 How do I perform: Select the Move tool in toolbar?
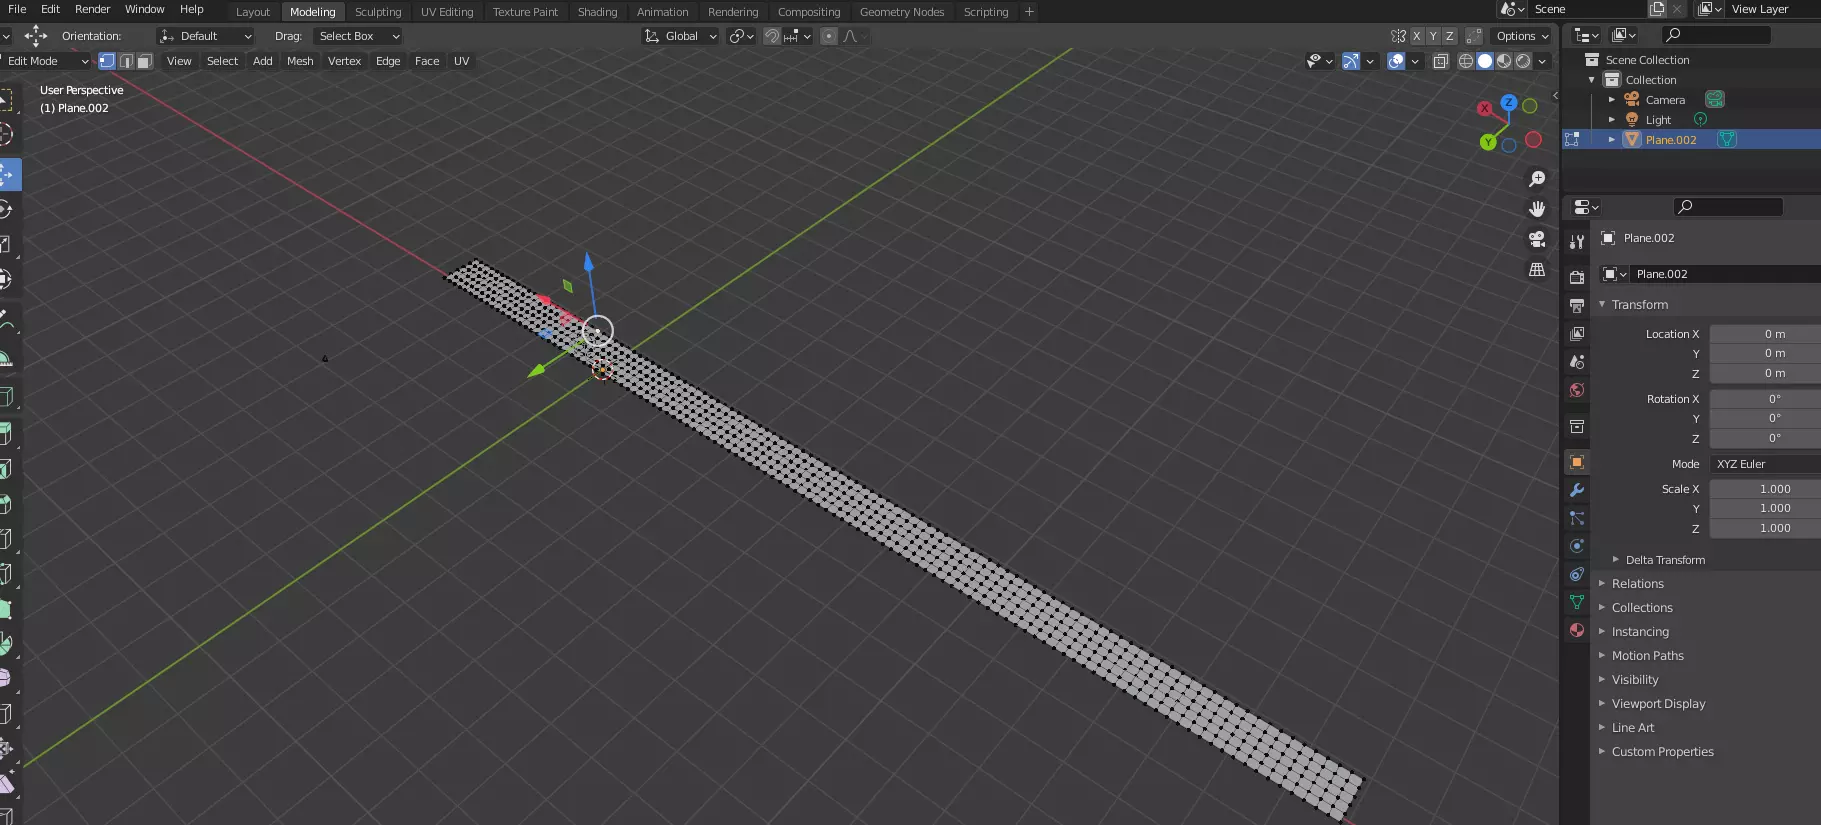(8, 174)
